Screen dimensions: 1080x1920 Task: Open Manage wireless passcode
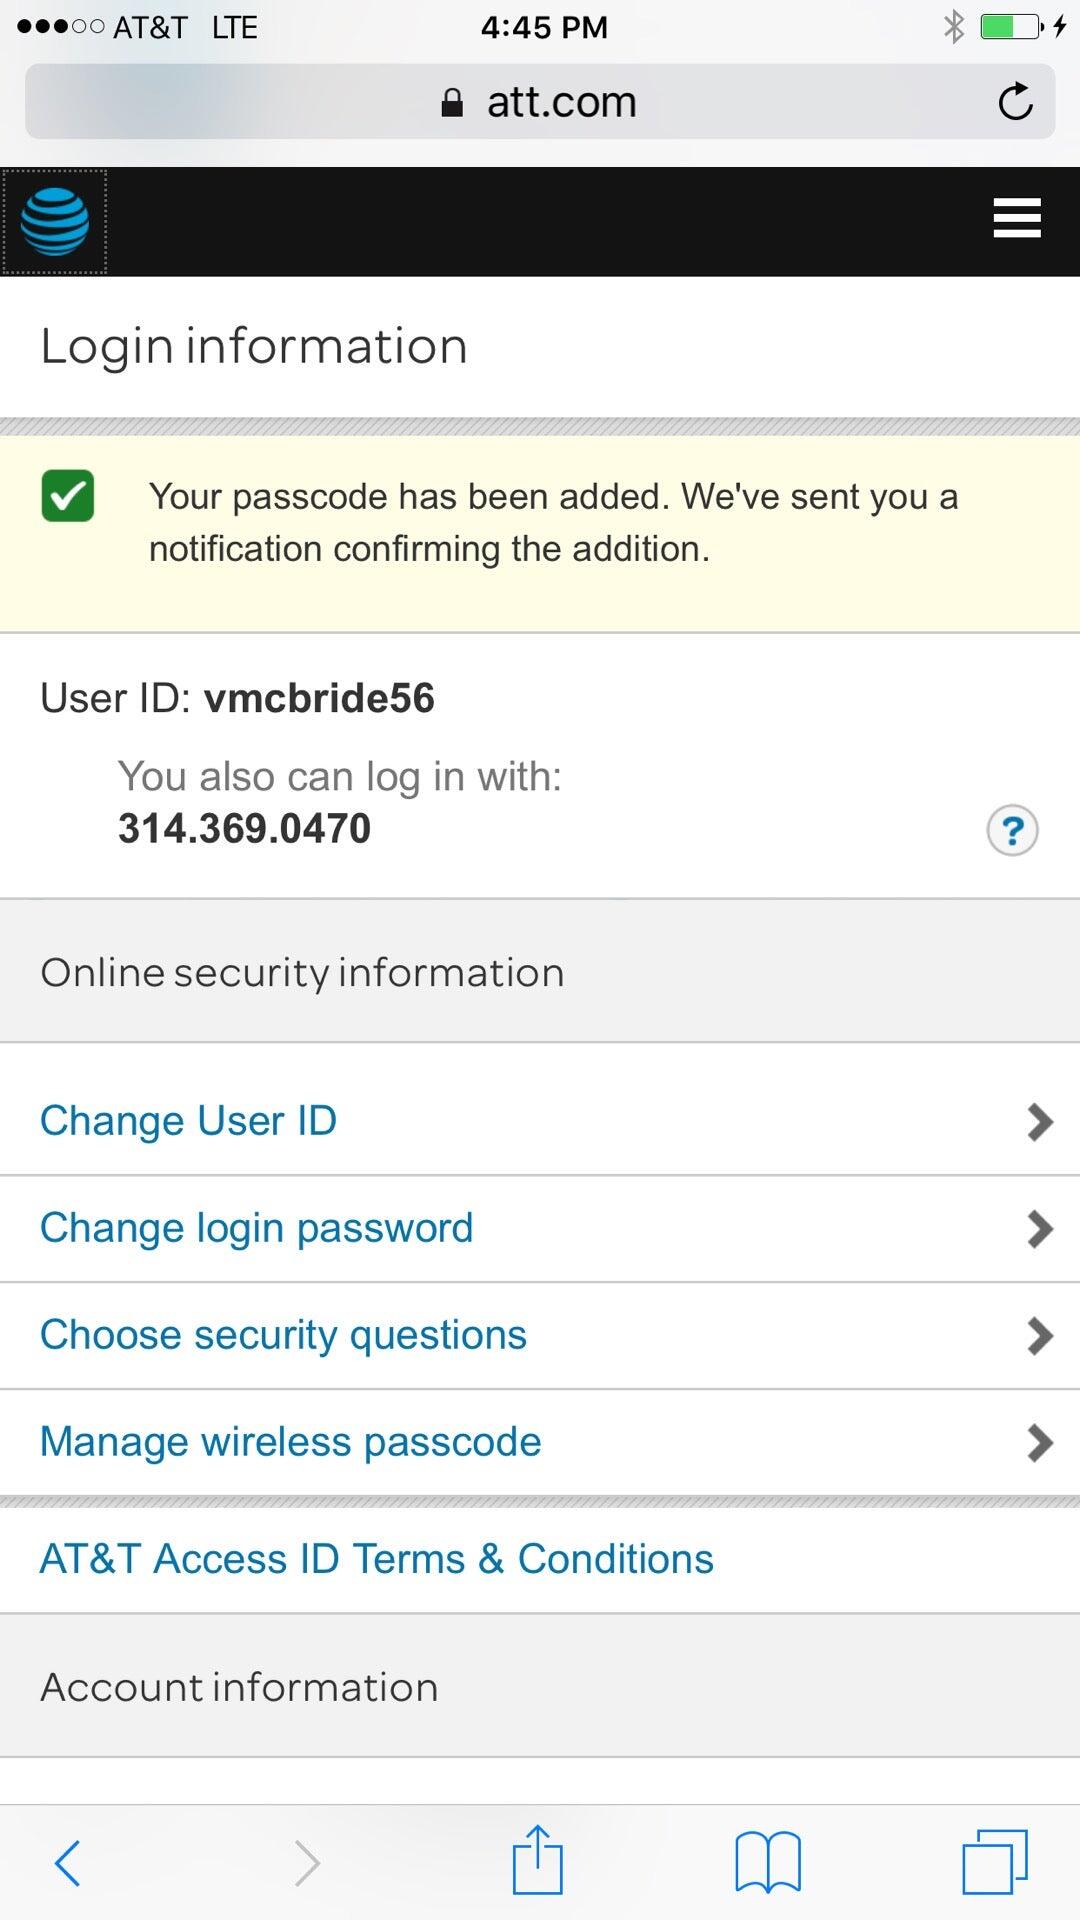pos(290,1442)
